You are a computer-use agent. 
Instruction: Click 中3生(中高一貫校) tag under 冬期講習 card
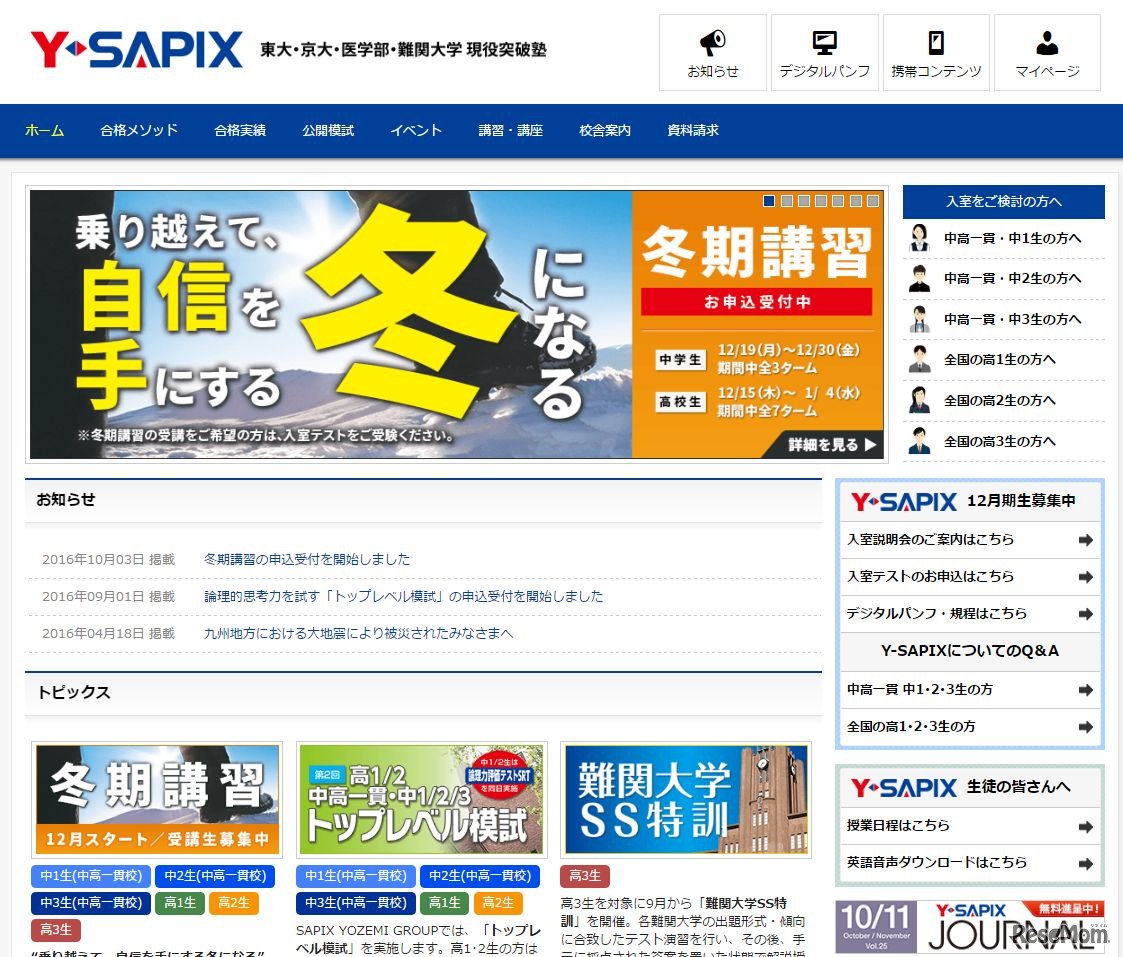pyautogui.click(x=91, y=903)
